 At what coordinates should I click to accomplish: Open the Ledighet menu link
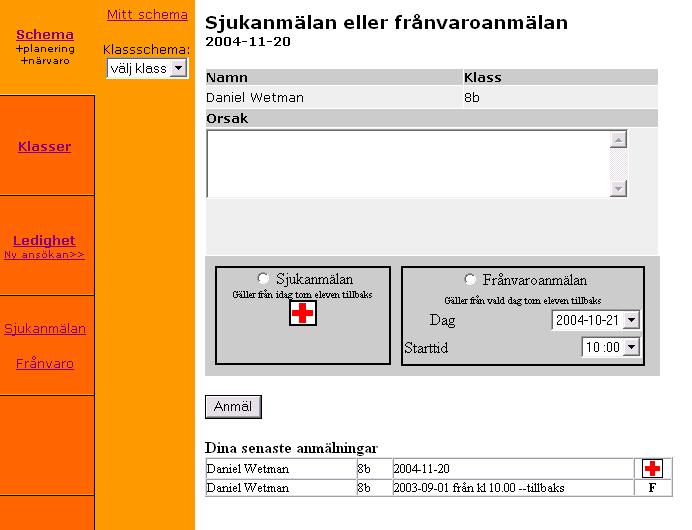(44, 241)
